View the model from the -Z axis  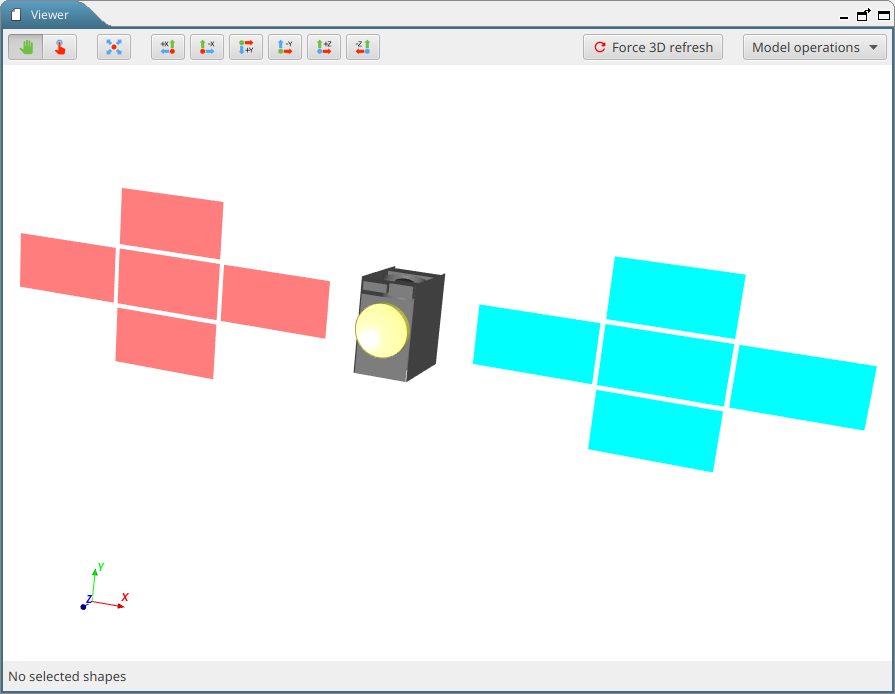(x=362, y=46)
